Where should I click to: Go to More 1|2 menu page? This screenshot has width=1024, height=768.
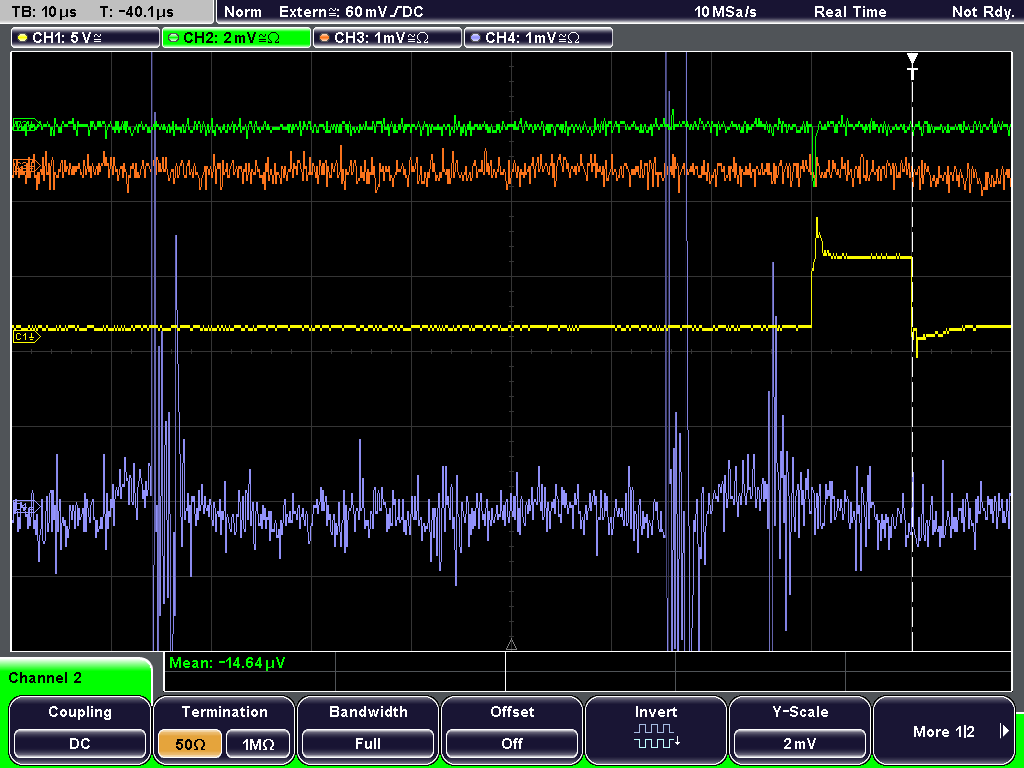click(944, 729)
